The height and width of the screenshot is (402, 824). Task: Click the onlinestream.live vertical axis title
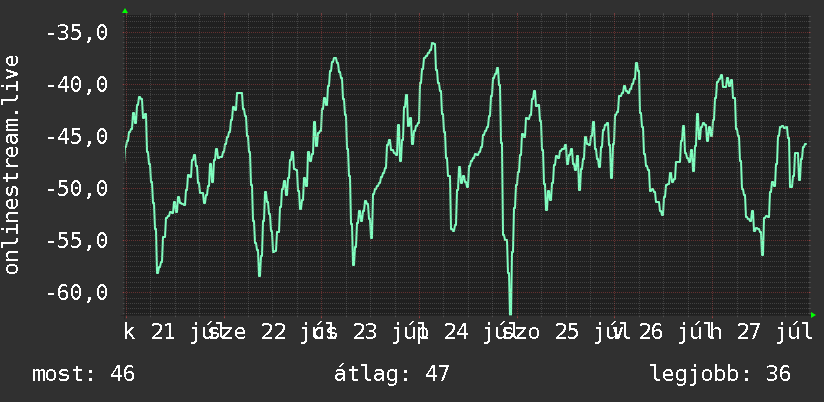coord(11,164)
